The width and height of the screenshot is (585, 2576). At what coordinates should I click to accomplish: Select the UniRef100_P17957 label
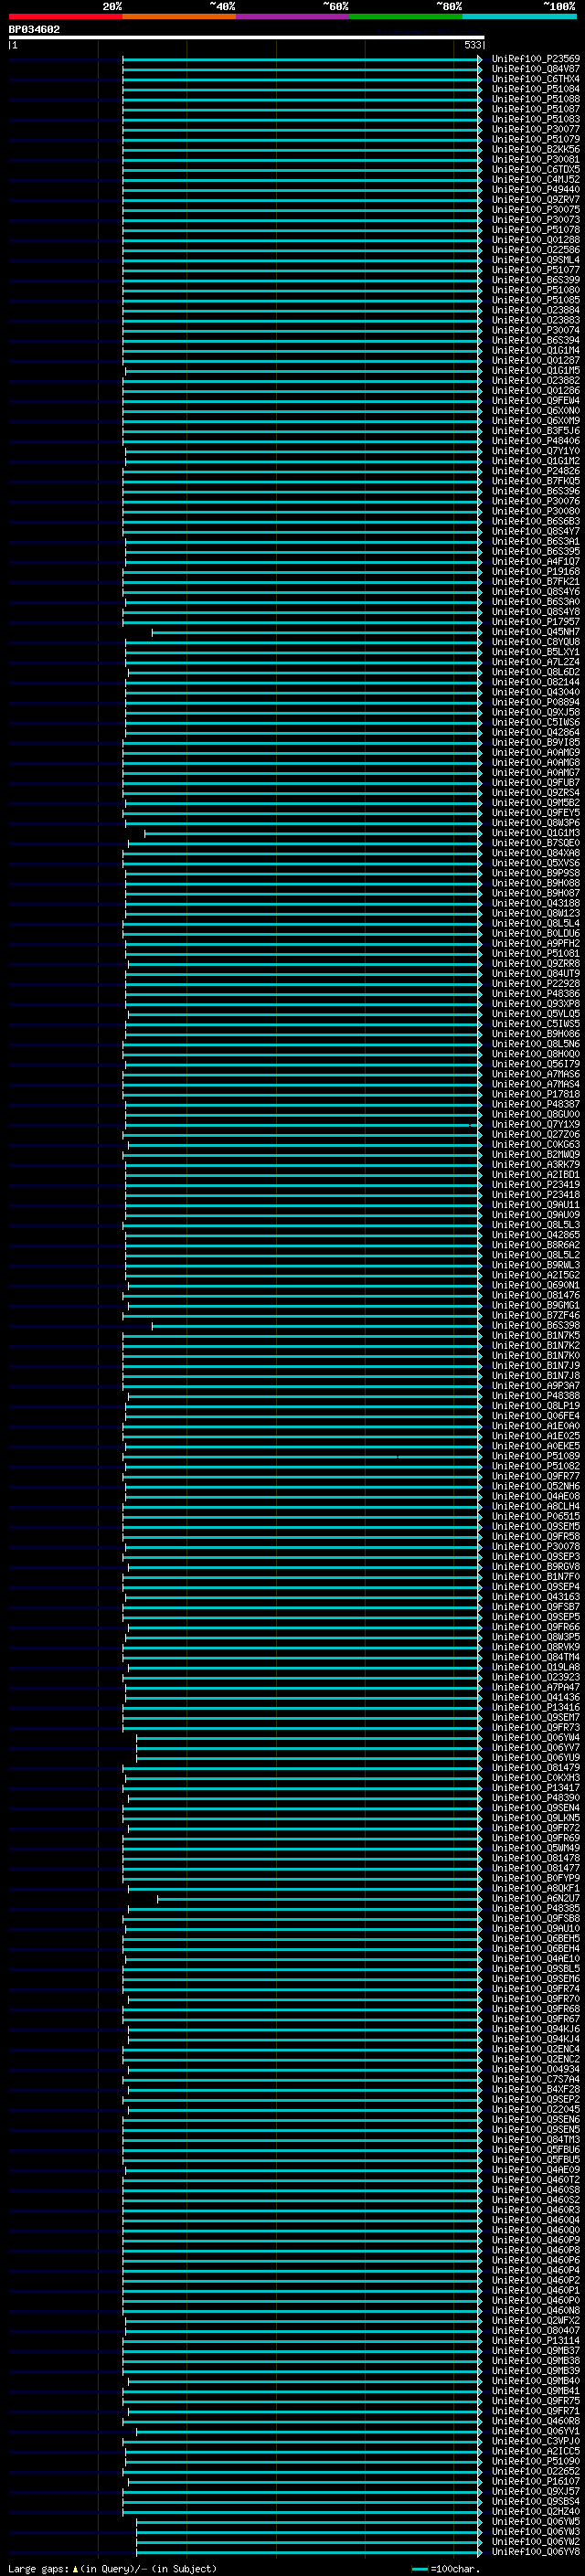tap(536, 622)
